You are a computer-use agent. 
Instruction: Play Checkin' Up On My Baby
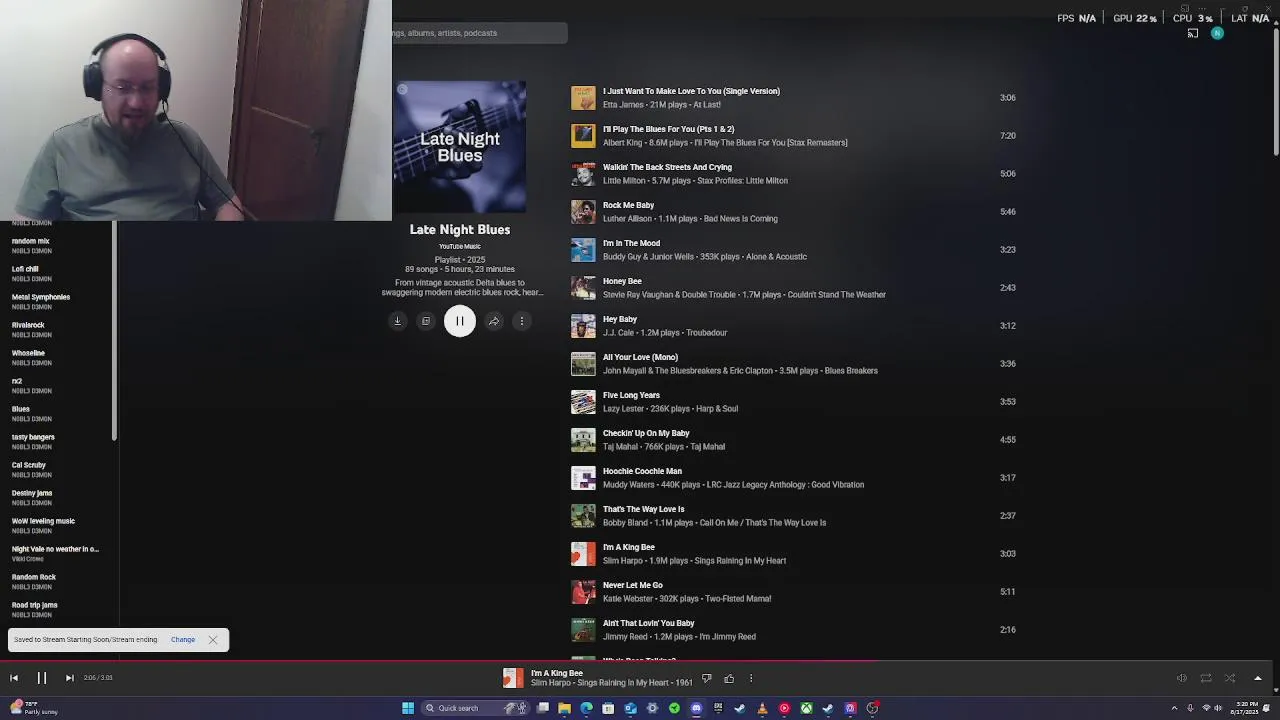pos(646,433)
